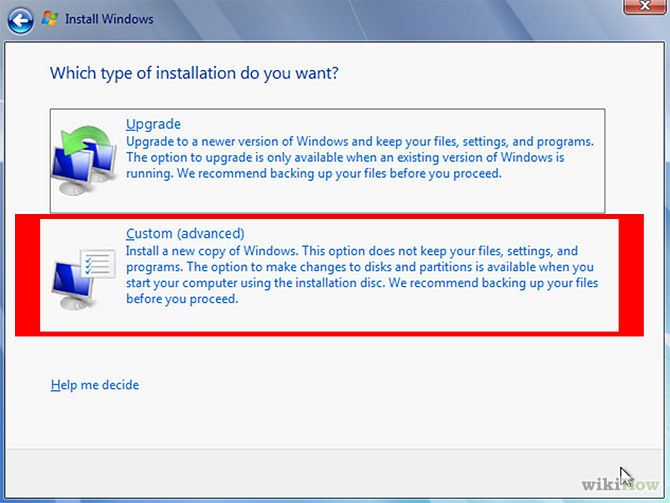Screen dimensions: 670x503
Task: Click the Custom description about new copy
Action: (361, 275)
